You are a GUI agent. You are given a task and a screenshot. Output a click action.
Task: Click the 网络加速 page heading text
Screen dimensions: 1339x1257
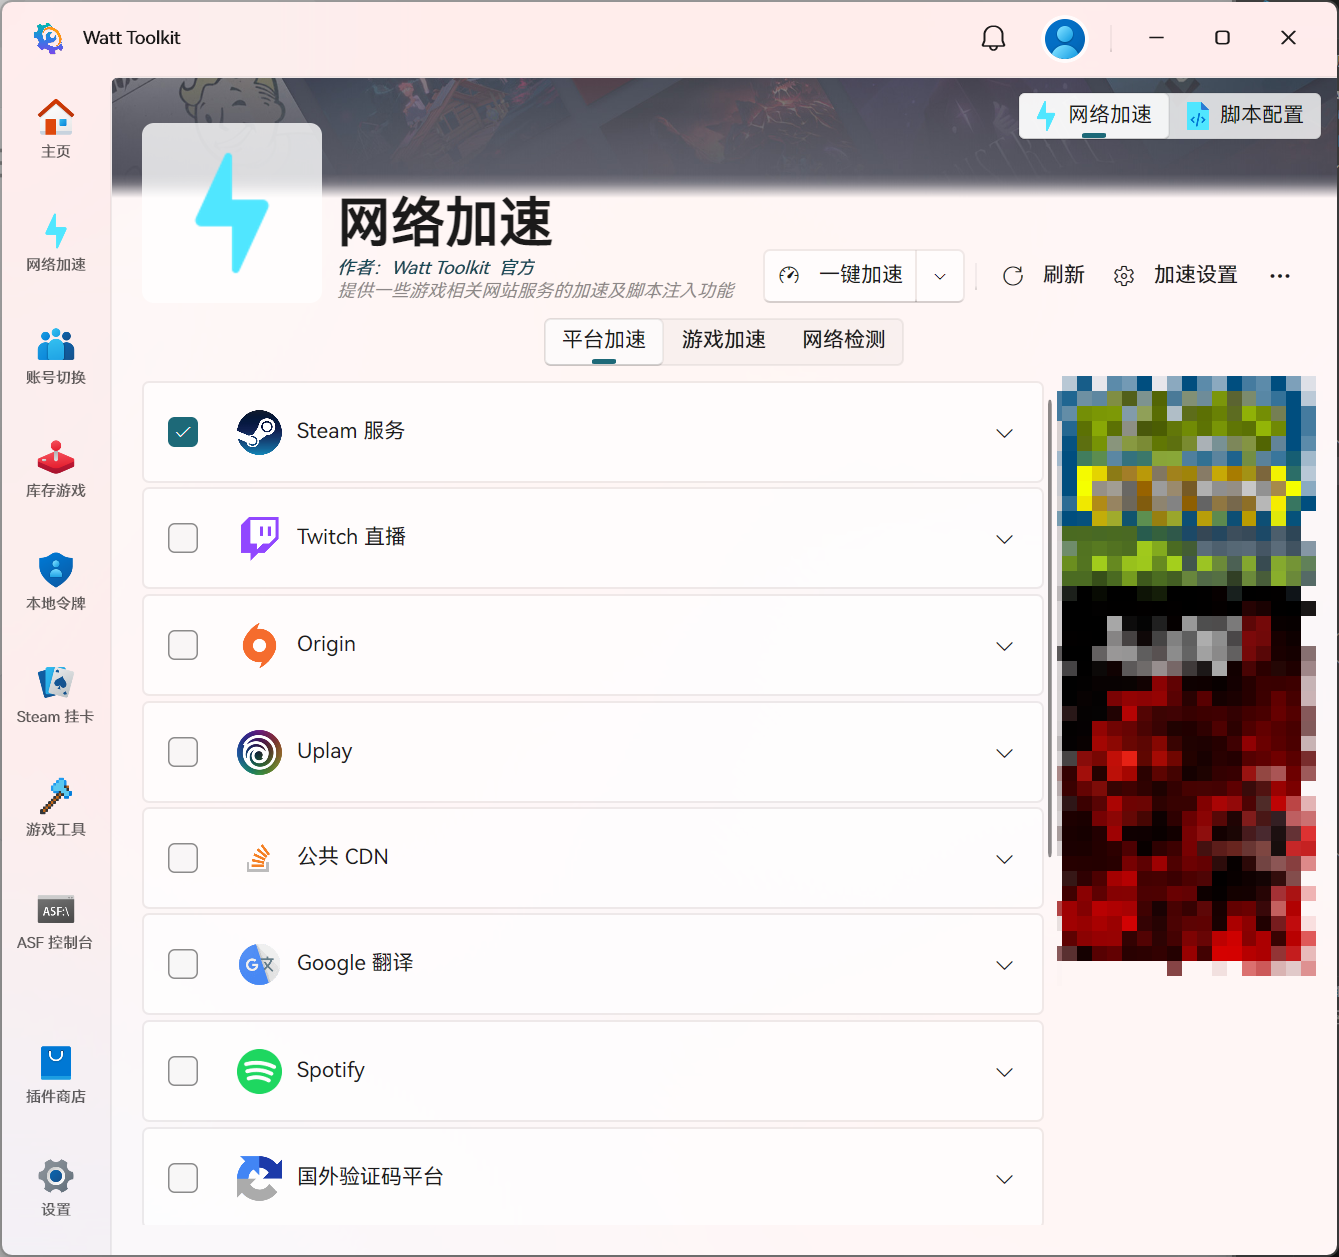[x=446, y=222]
